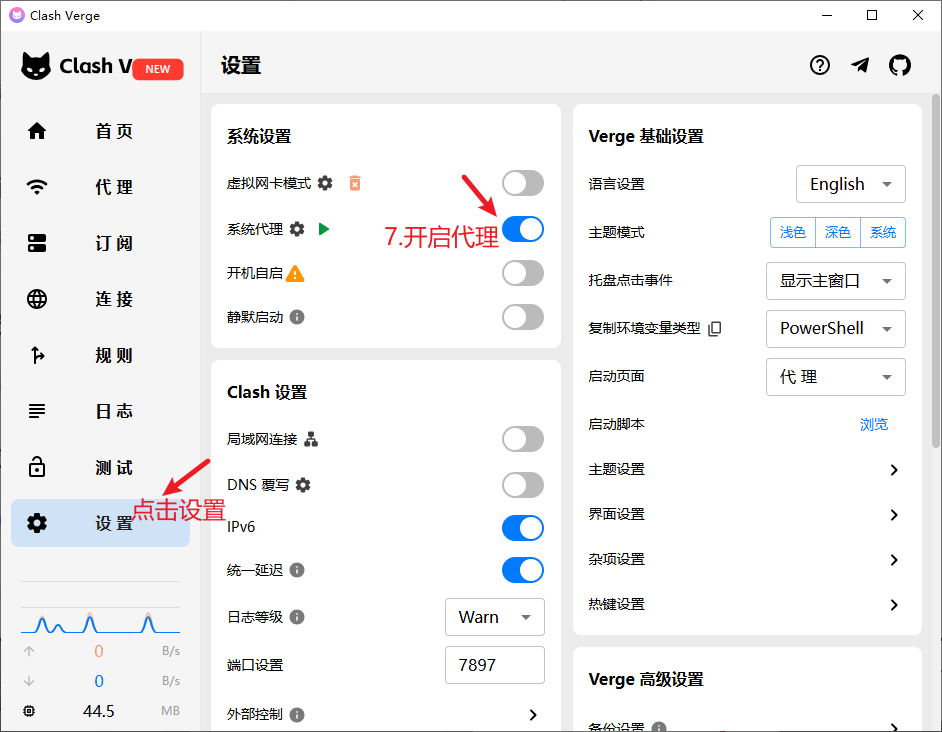The height and width of the screenshot is (732, 942).
Task: Open the PowerShell environment type dropdown
Action: point(835,329)
